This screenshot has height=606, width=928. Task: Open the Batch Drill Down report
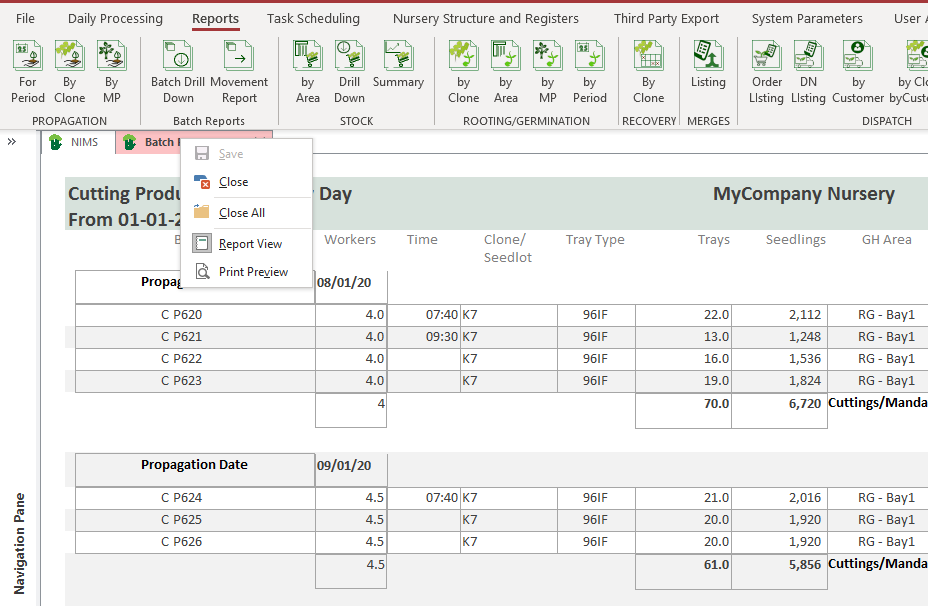coord(178,72)
